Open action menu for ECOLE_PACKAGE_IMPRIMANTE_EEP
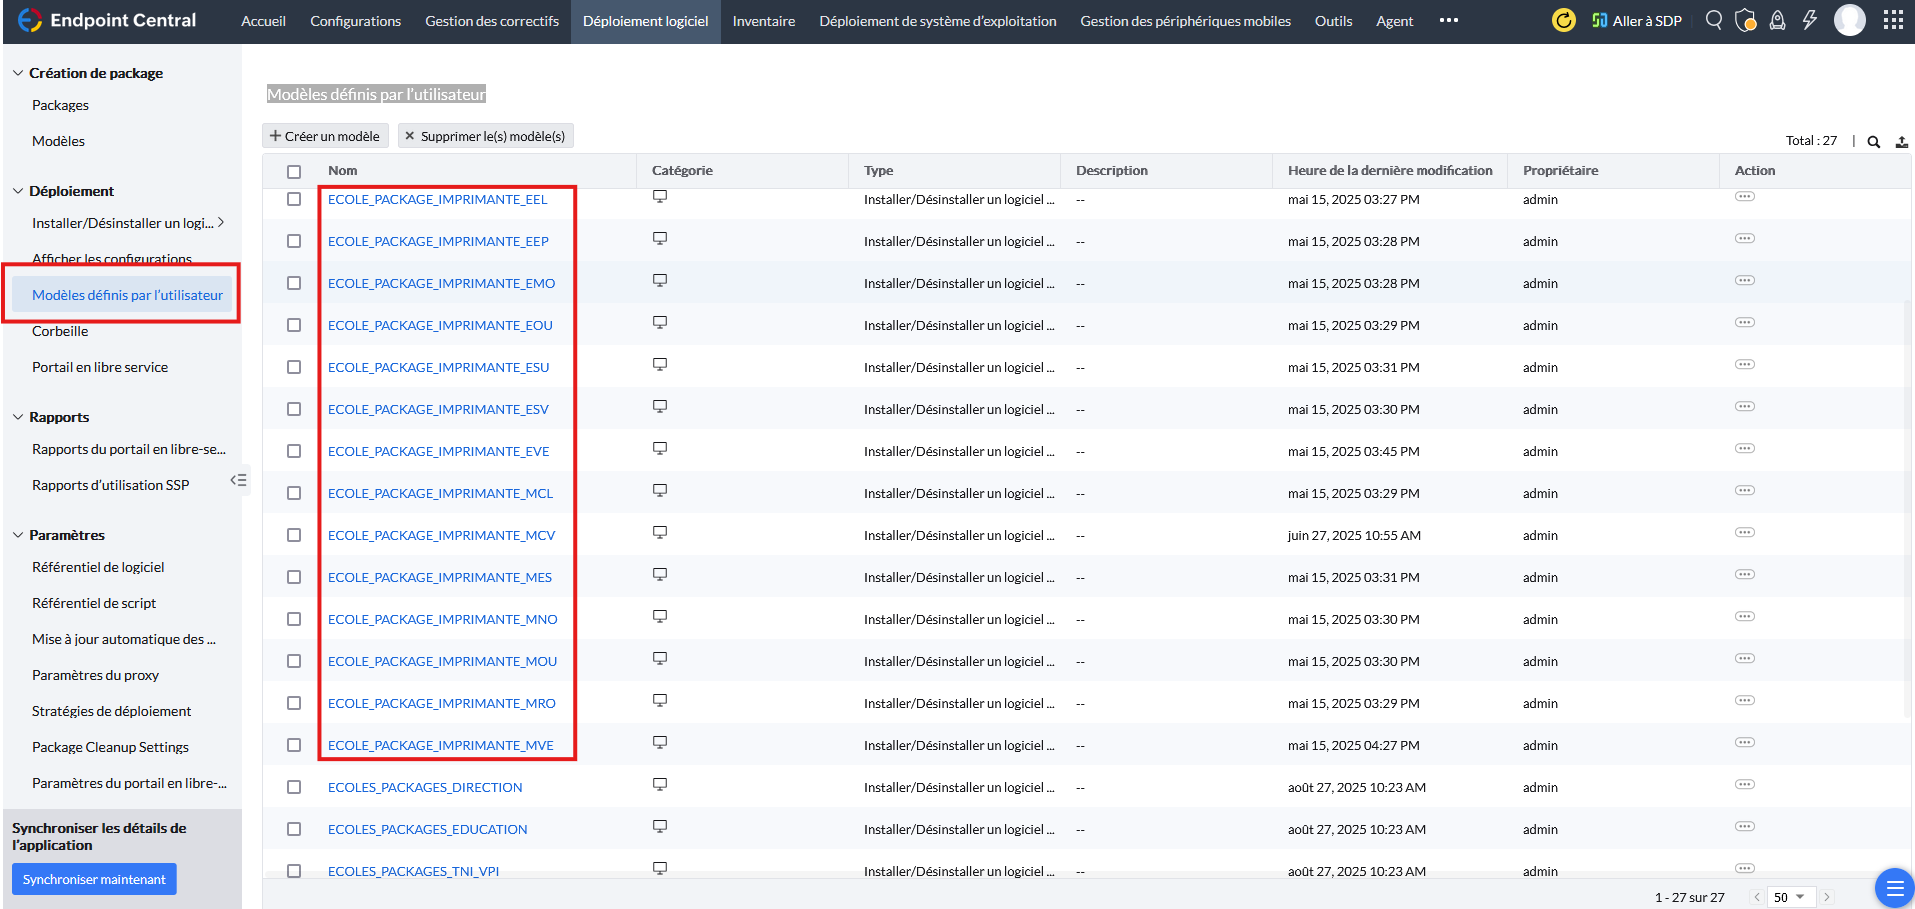This screenshot has height=909, width=1915. point(1745,238)
